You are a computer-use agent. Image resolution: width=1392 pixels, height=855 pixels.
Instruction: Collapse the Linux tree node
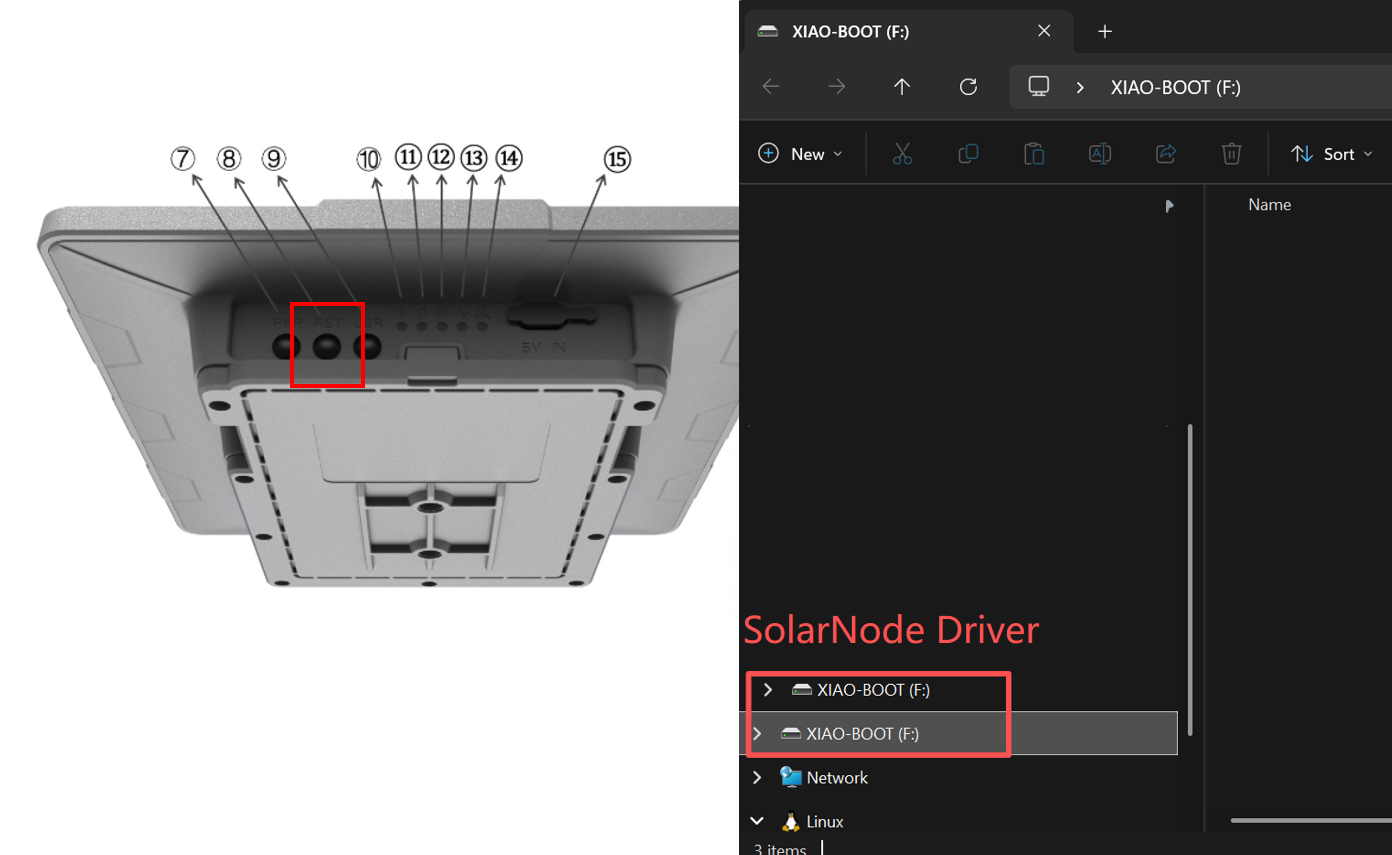[757, 821]
